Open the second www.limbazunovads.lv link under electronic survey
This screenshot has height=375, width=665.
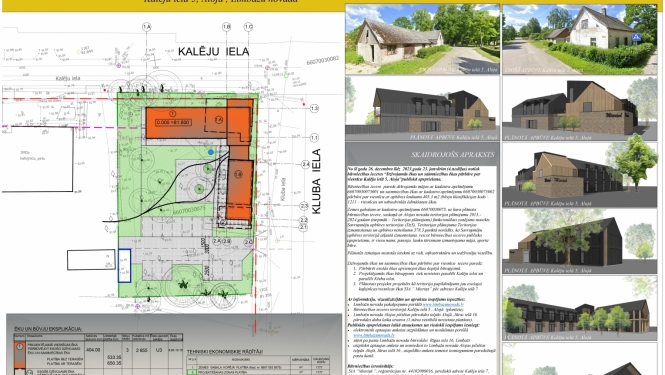pos(374,335)
